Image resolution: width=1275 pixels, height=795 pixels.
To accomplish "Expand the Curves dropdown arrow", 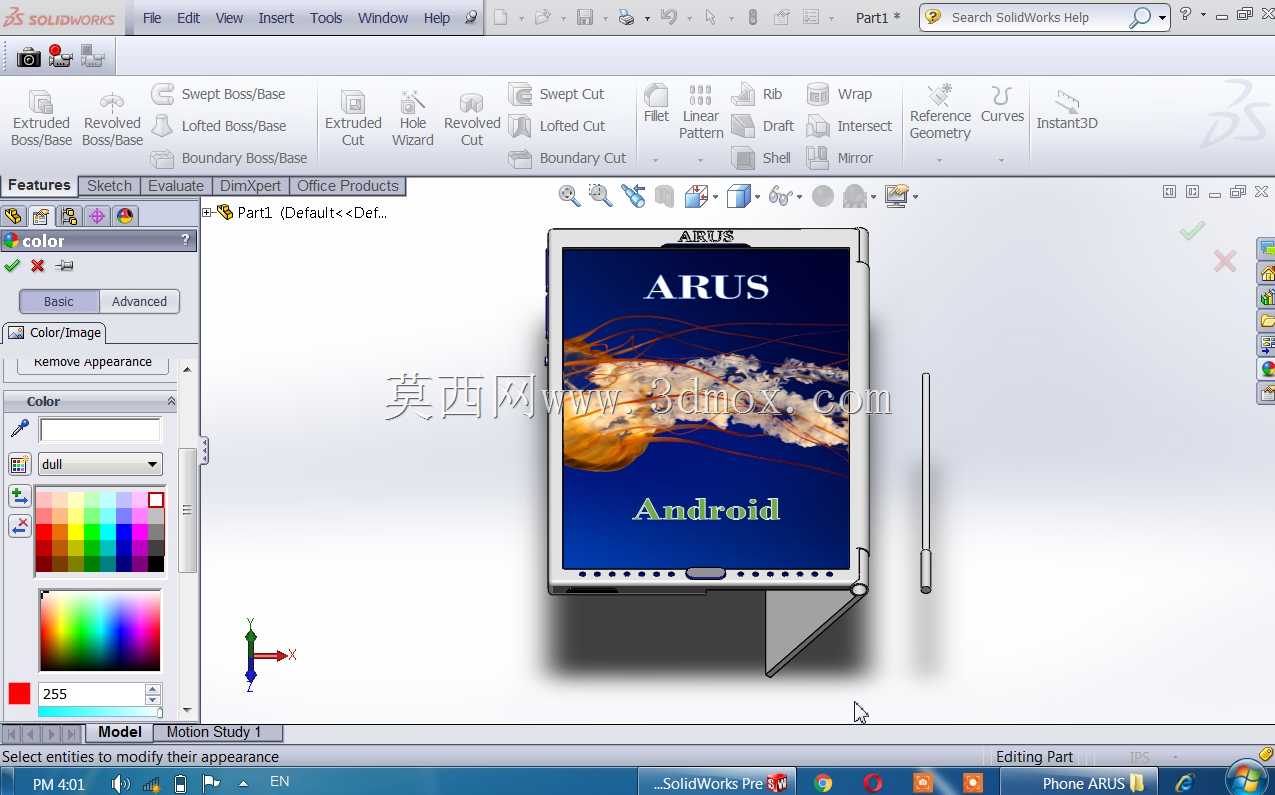I will point(1001,160).
